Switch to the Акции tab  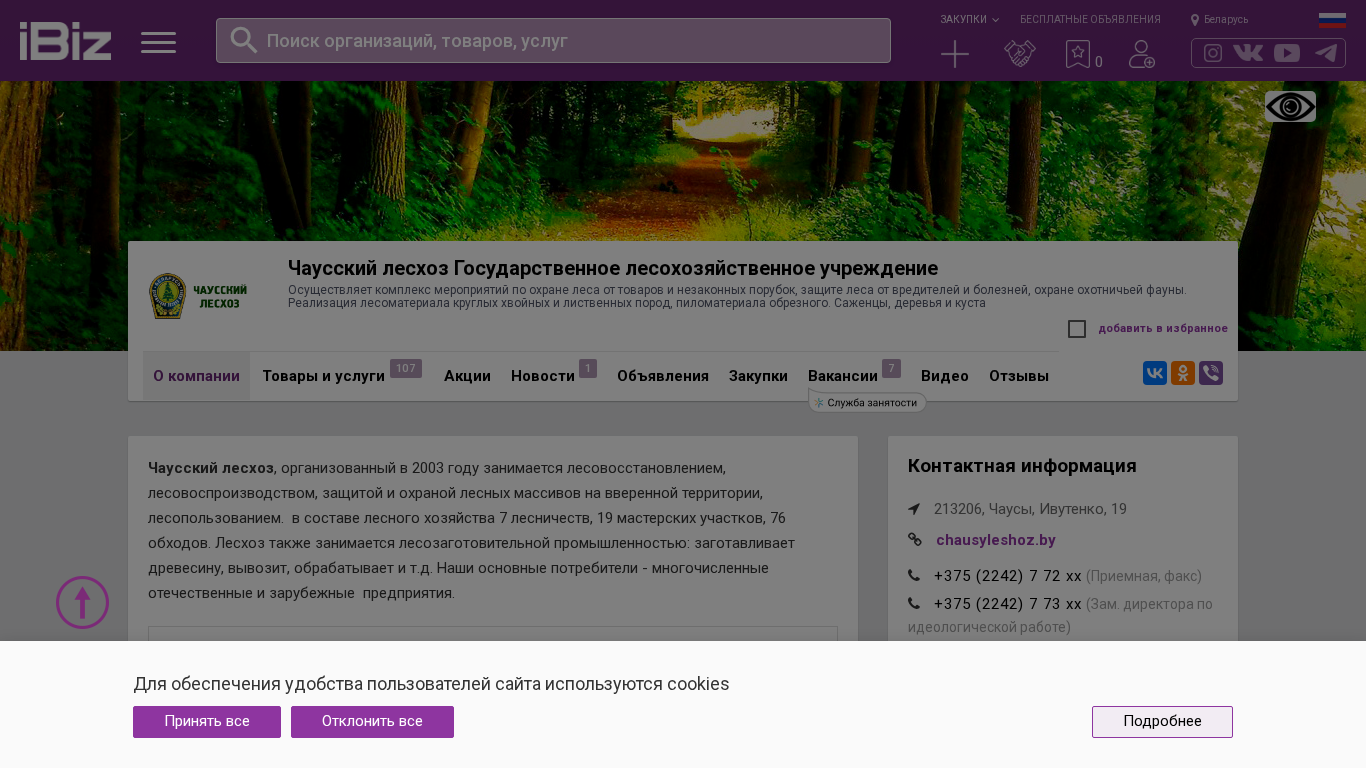click(467, 376)
